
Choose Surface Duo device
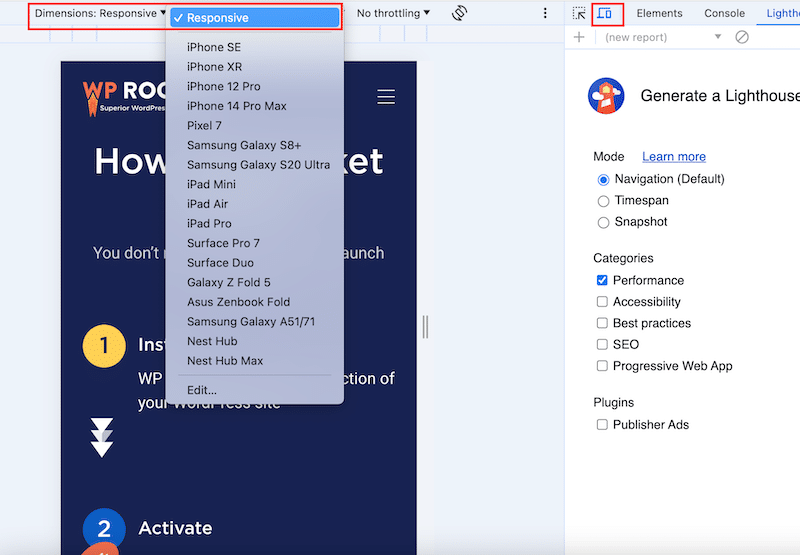point(220,263)
